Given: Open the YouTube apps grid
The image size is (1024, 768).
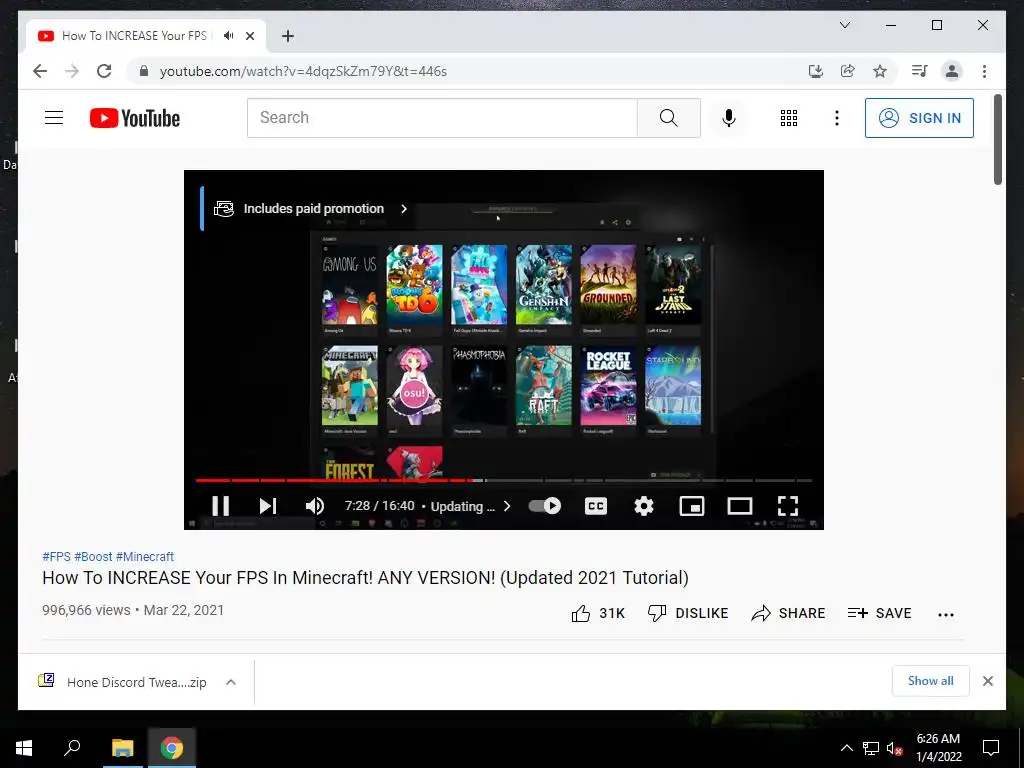Looking at the screenshot, I should tap(789, 118).
